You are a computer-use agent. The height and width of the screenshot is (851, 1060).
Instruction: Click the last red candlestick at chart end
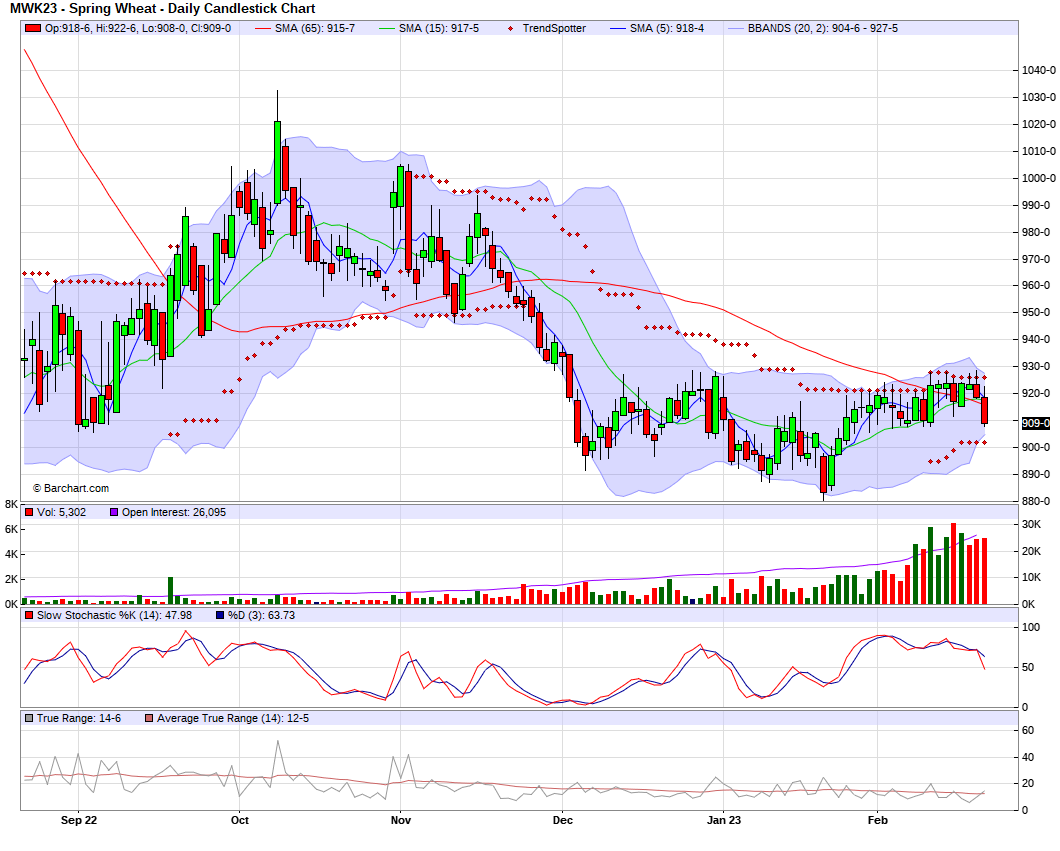[984, 410]
